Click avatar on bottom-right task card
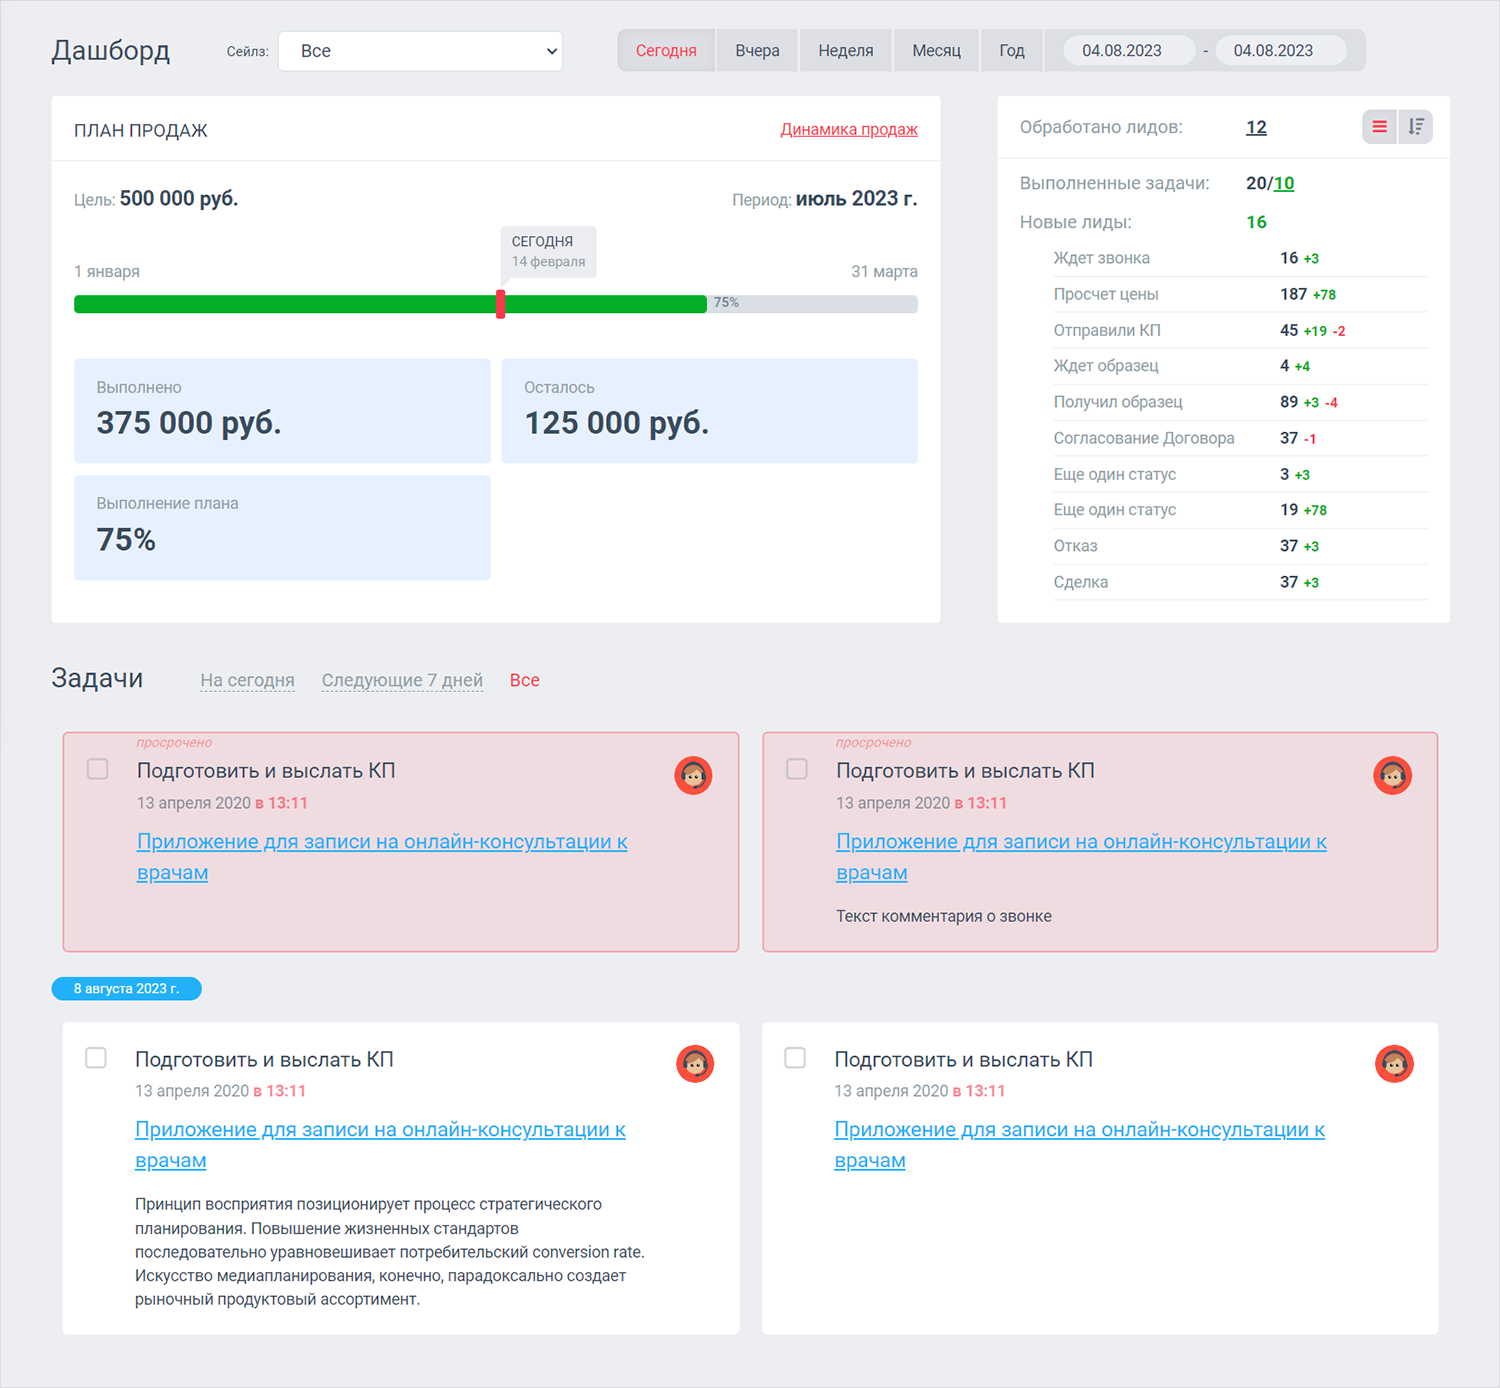1500x1388 pixels. click(1394, 1063)
